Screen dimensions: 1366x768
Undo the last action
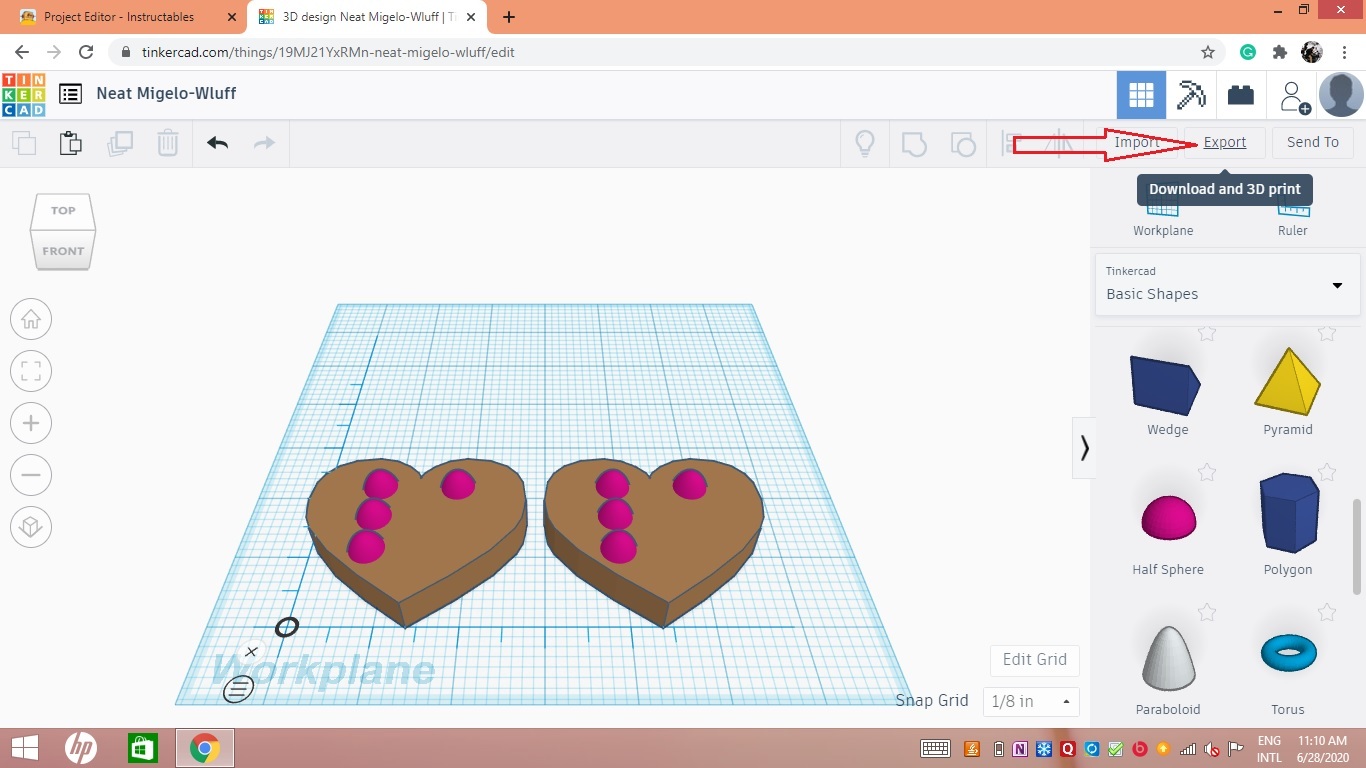[218, 143]
